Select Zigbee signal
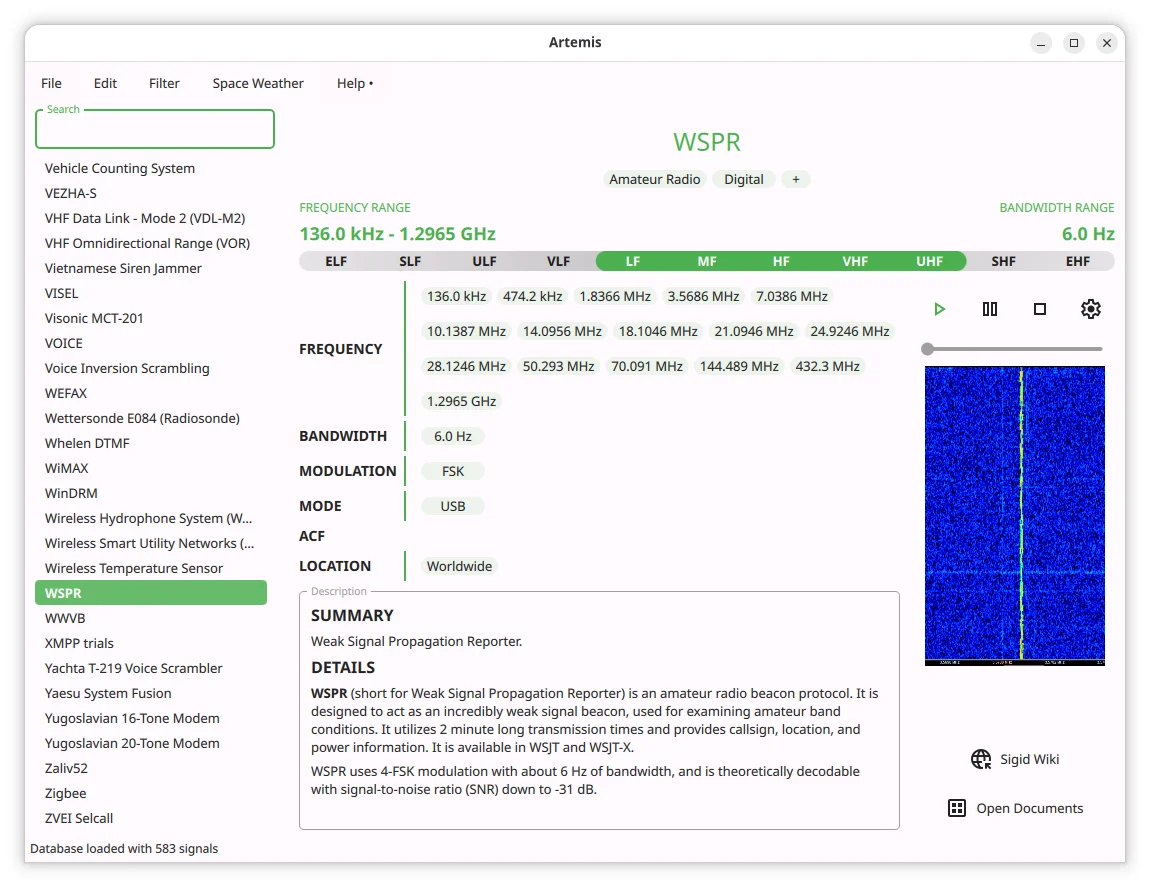The image size is (1150, 887). tap(151, 792)
